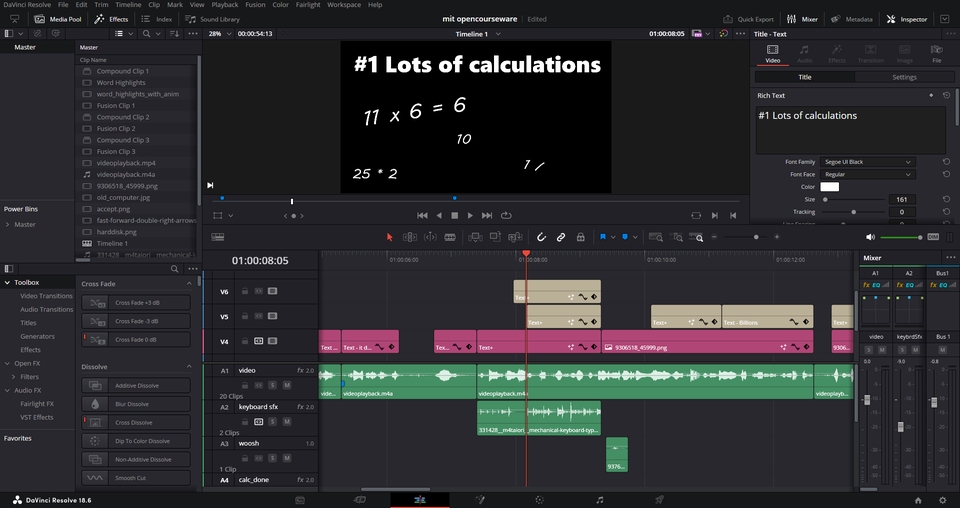Expand the Open FX toolbox category
Viewport: 960px width, 508px height.
(x=7, y=363)
